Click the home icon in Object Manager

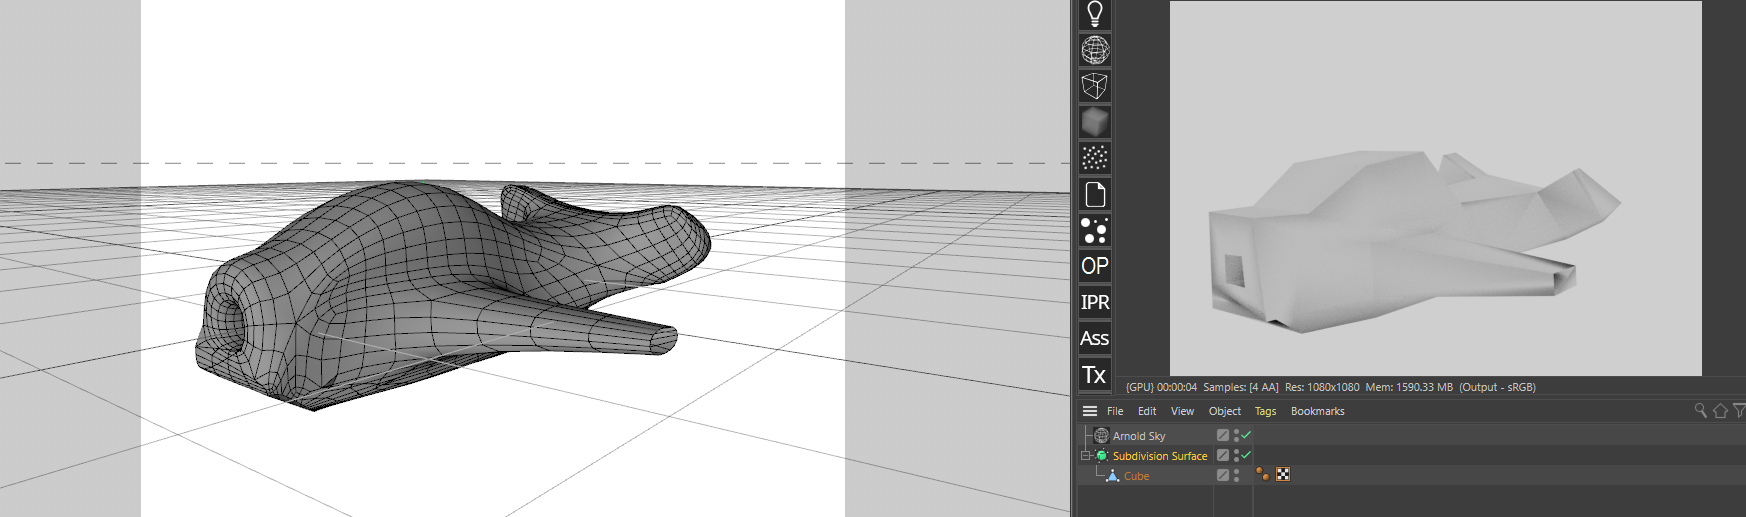point(1720,411)
